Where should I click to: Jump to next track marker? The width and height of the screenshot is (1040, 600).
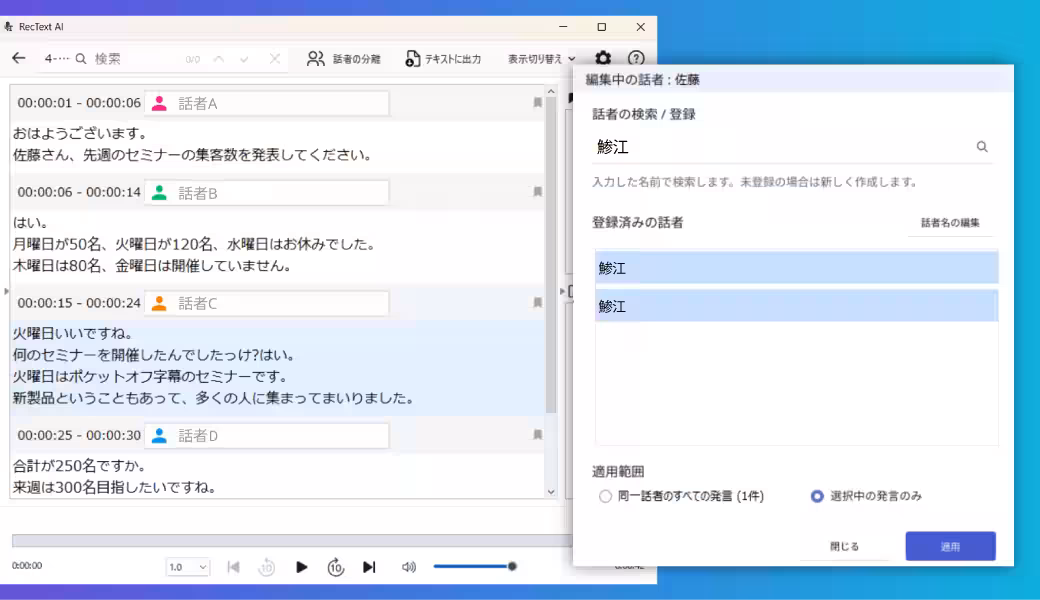pos(369,565)
